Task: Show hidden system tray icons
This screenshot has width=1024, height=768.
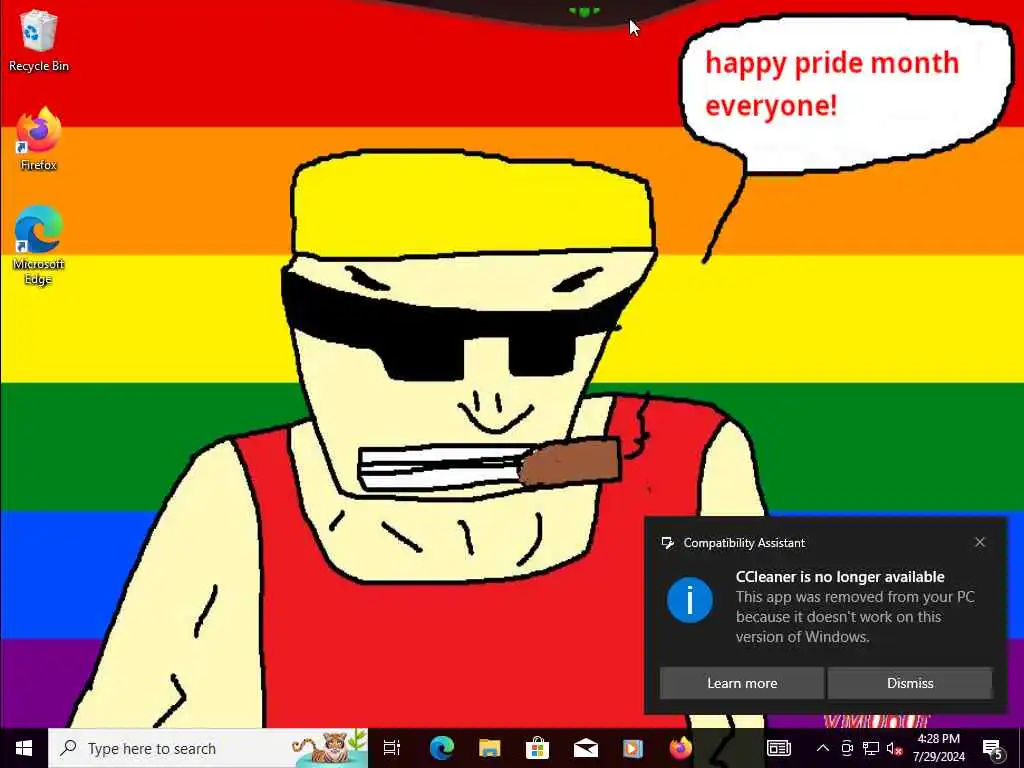Action: coord(823,748)
